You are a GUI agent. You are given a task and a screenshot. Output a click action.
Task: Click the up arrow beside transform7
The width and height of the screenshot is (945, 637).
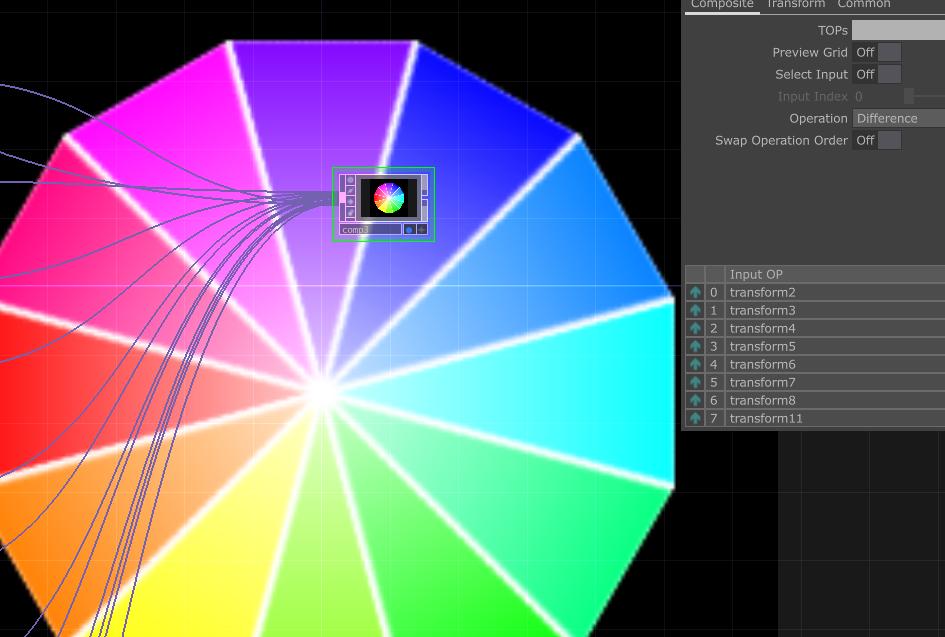pyautogui.click(x=695, y=382)
